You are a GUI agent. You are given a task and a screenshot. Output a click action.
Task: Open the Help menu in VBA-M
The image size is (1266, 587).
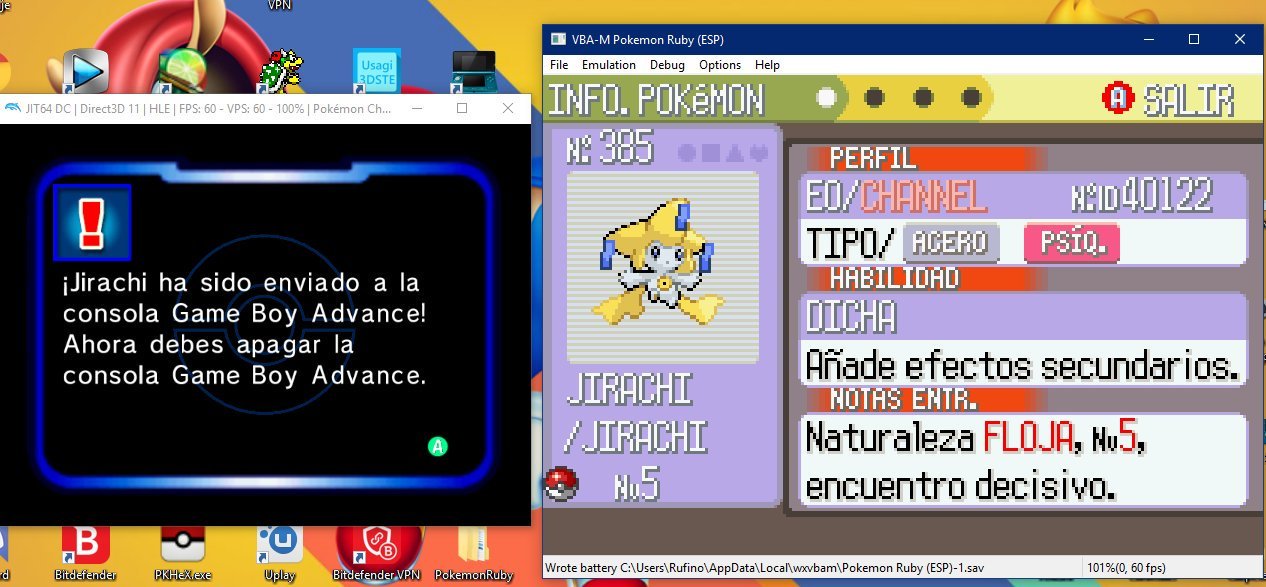click(x=767, y=65)
